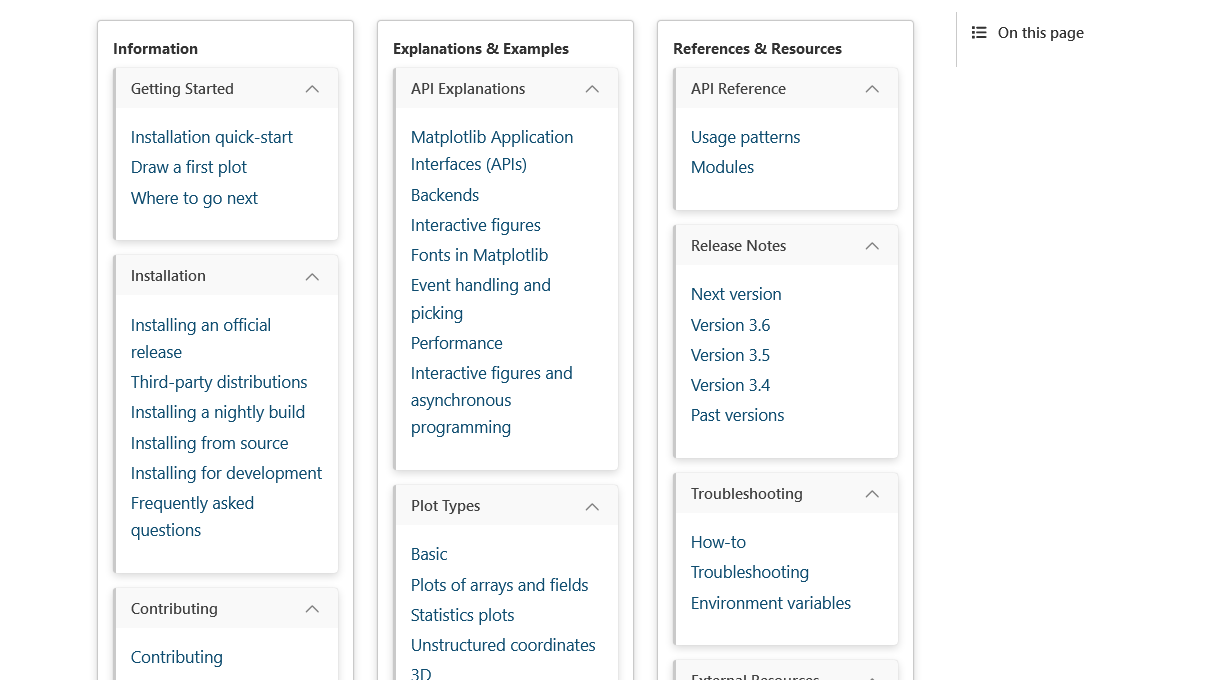
Task: Open the Usage patterns link
Action: pos(746,137)
